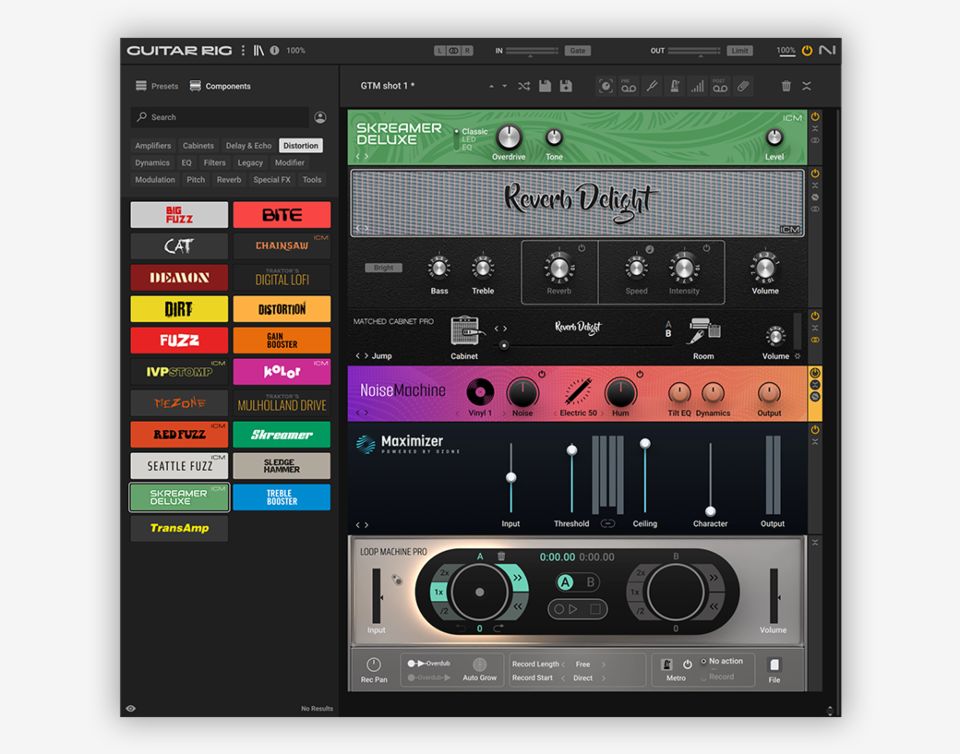Screen dimensions: 960x754
Task: Open the Guitar Rig main menu dots
Action: point(243,50)
